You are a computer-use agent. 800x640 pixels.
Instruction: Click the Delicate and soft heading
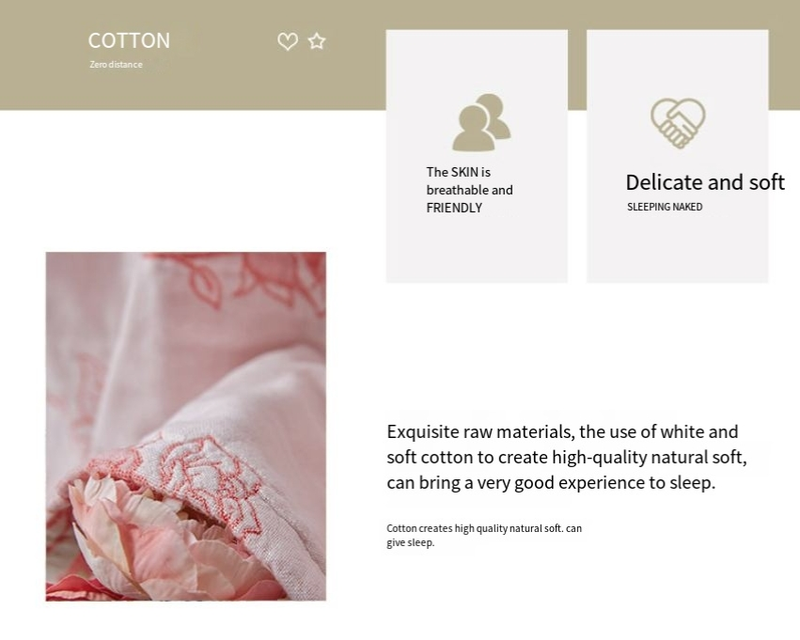705,182
